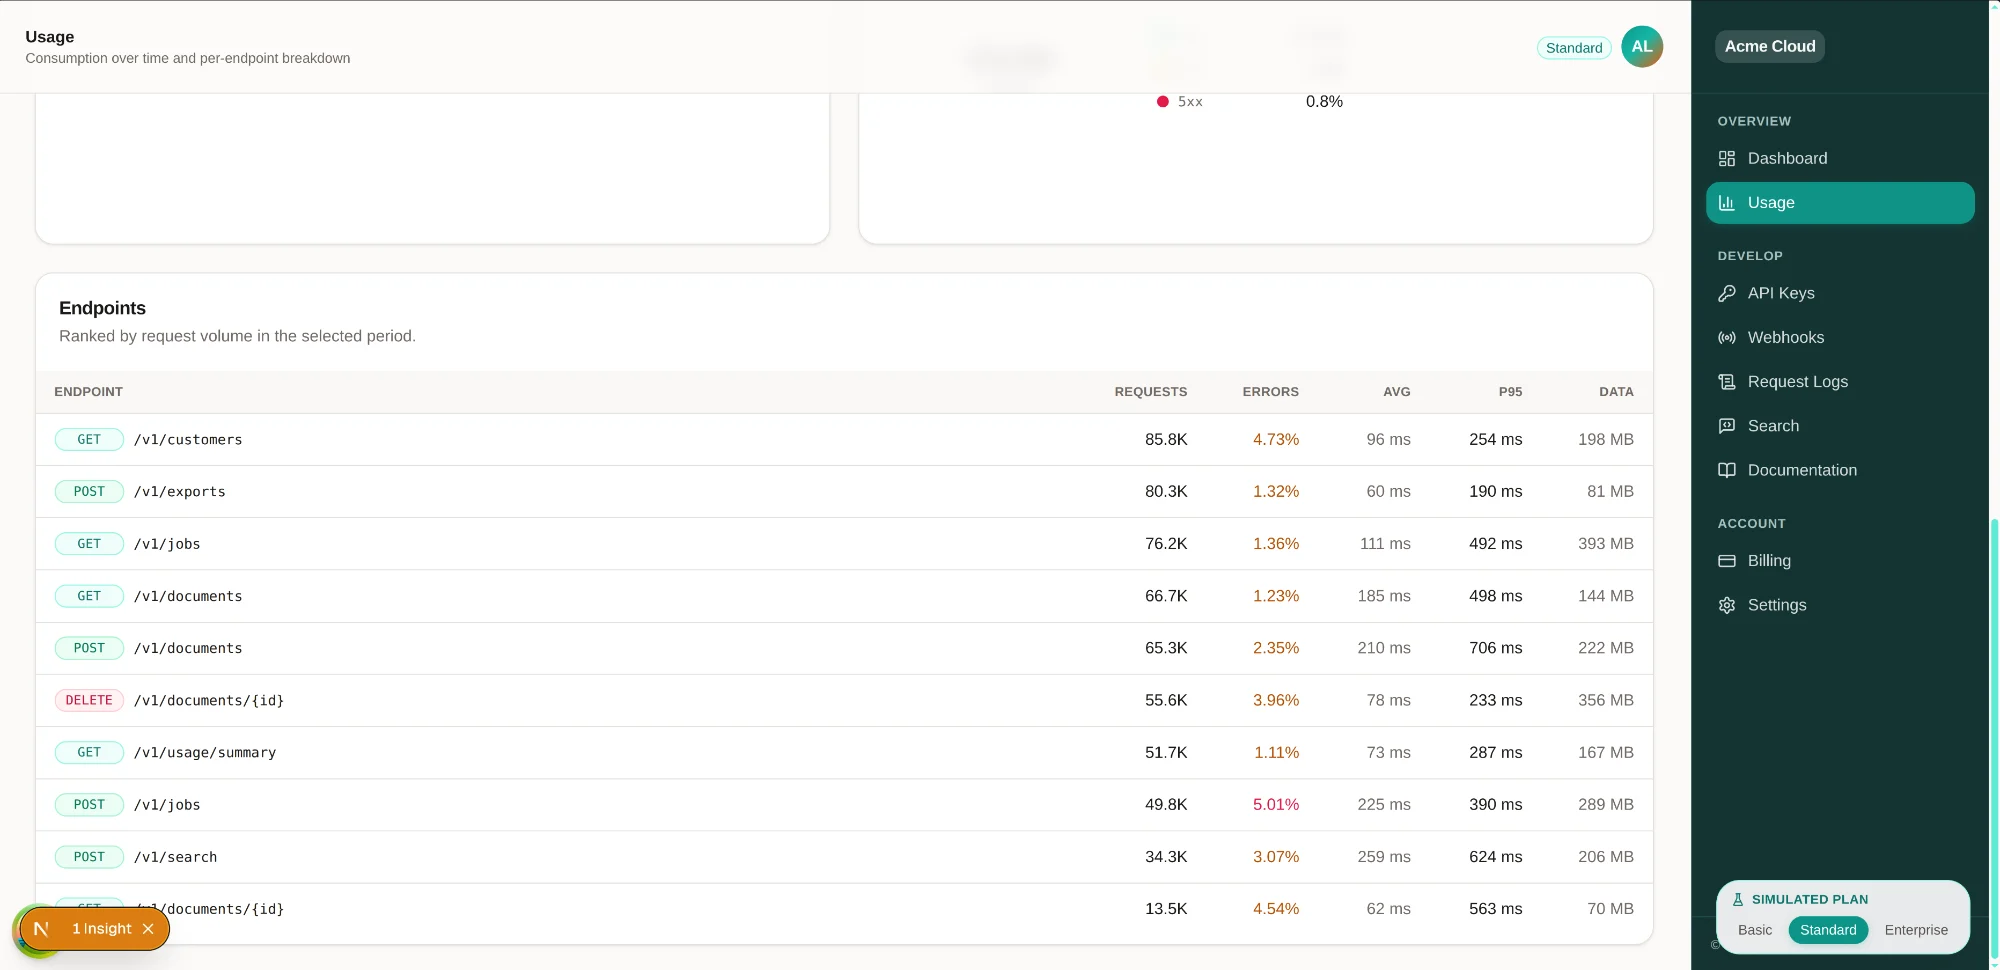Click the red 5xx legend dot
This screenshot has width=2000, height=970.
(1162, 101)
